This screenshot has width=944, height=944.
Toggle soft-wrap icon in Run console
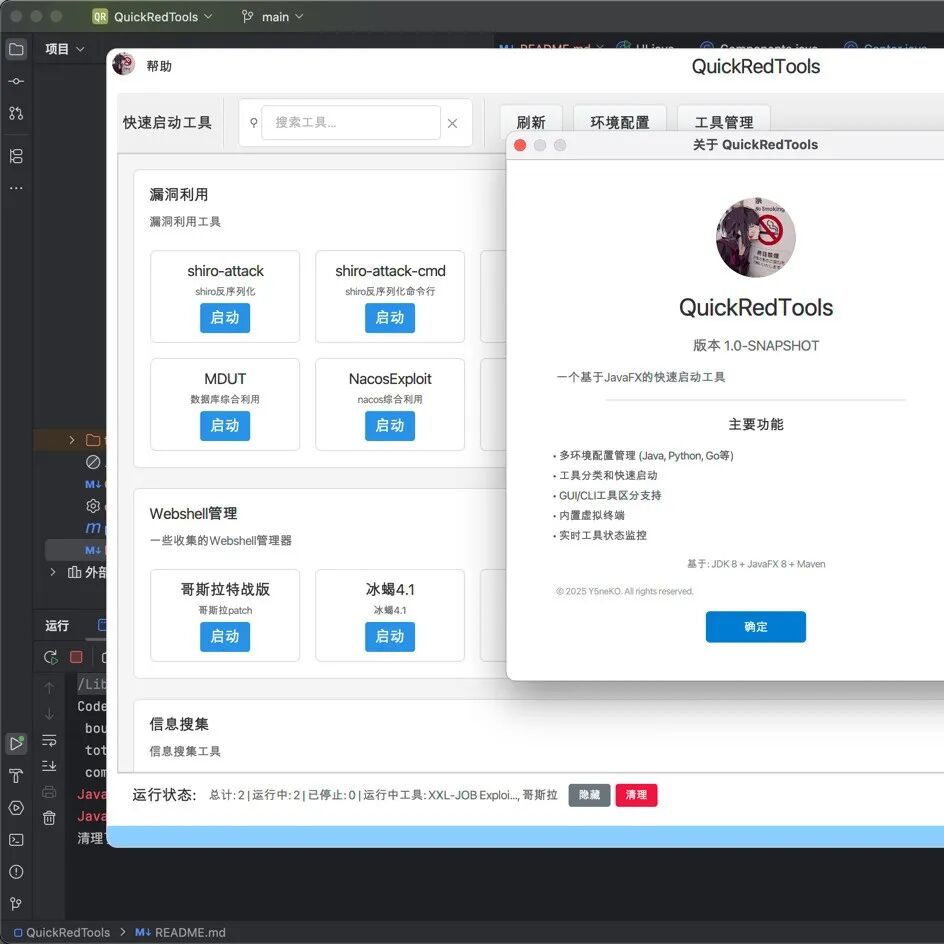49,740
